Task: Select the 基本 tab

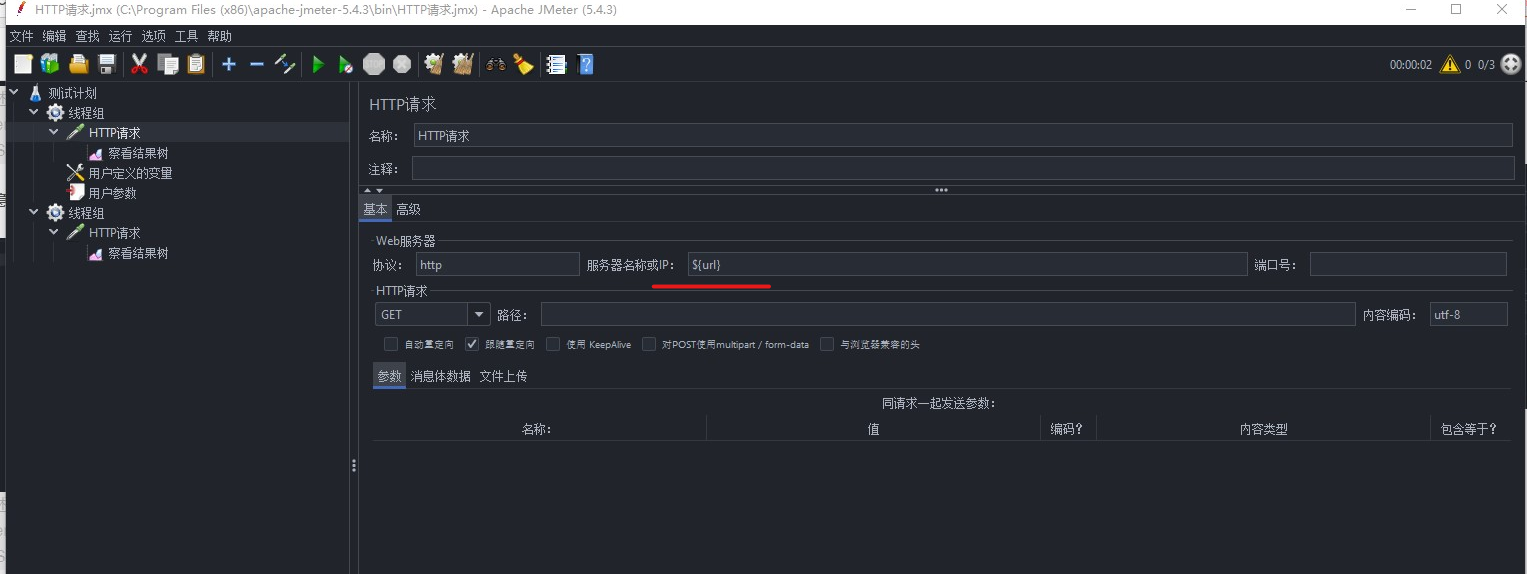Action: pyautogui.click(x=375, y=209)
